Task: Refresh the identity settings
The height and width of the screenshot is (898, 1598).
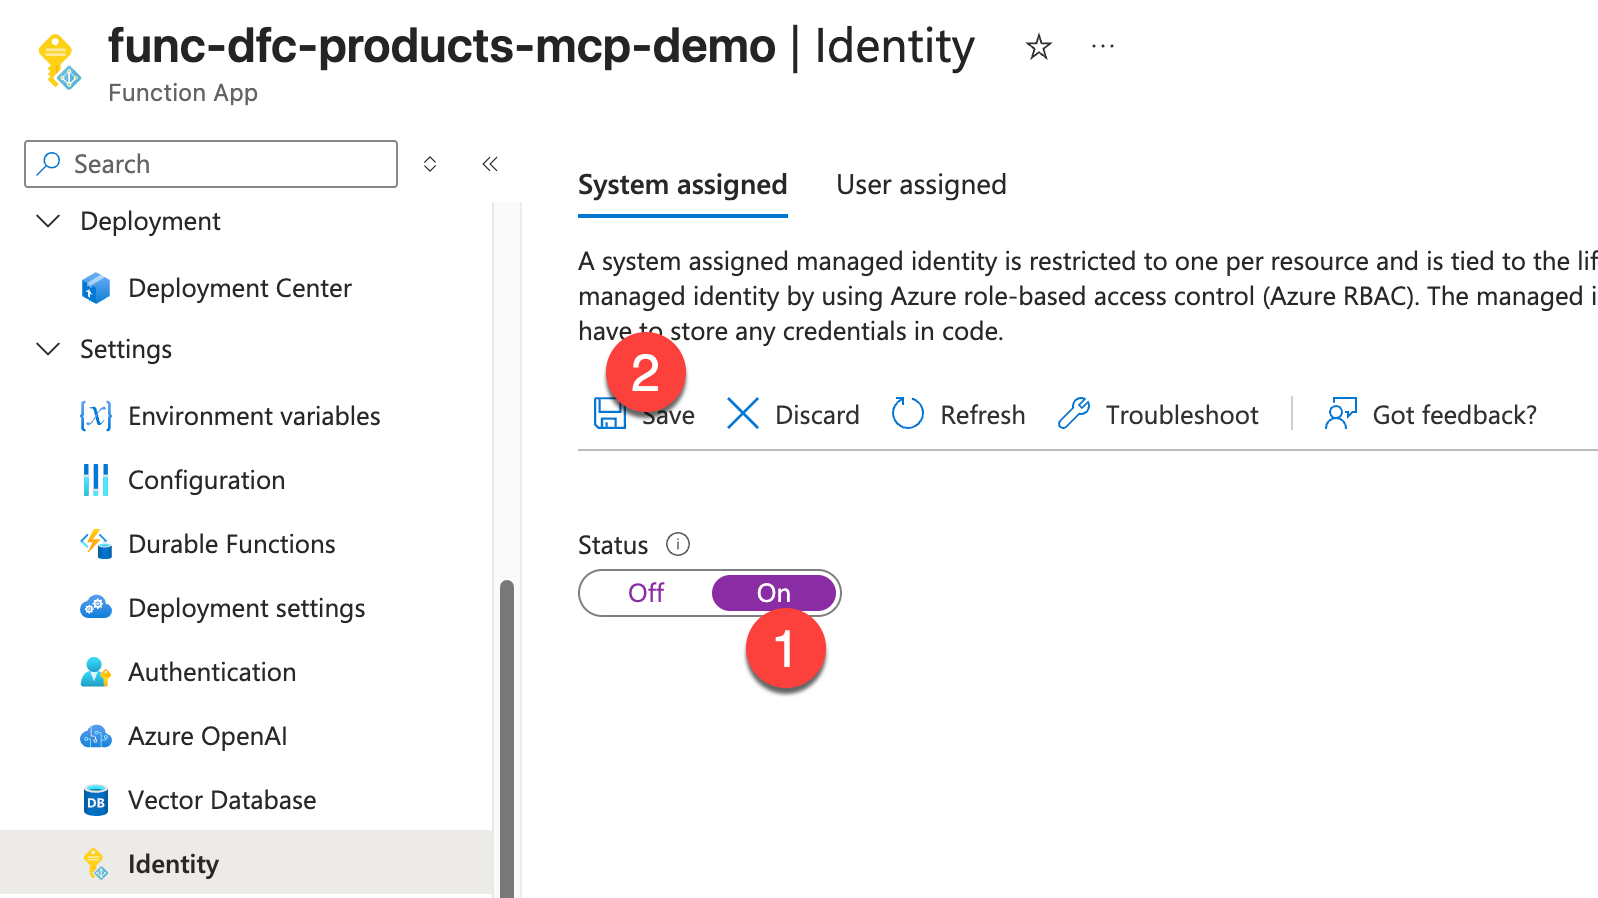Action: tap(958, 415)
